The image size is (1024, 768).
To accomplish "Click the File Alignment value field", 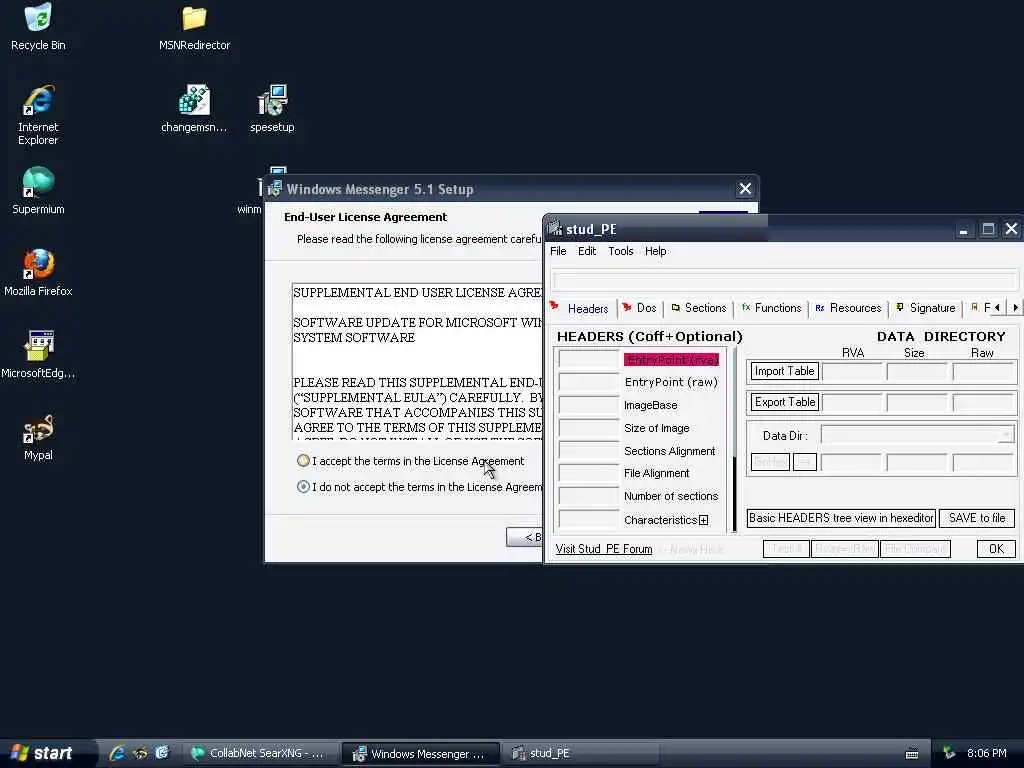I will (x=588, y=473).
